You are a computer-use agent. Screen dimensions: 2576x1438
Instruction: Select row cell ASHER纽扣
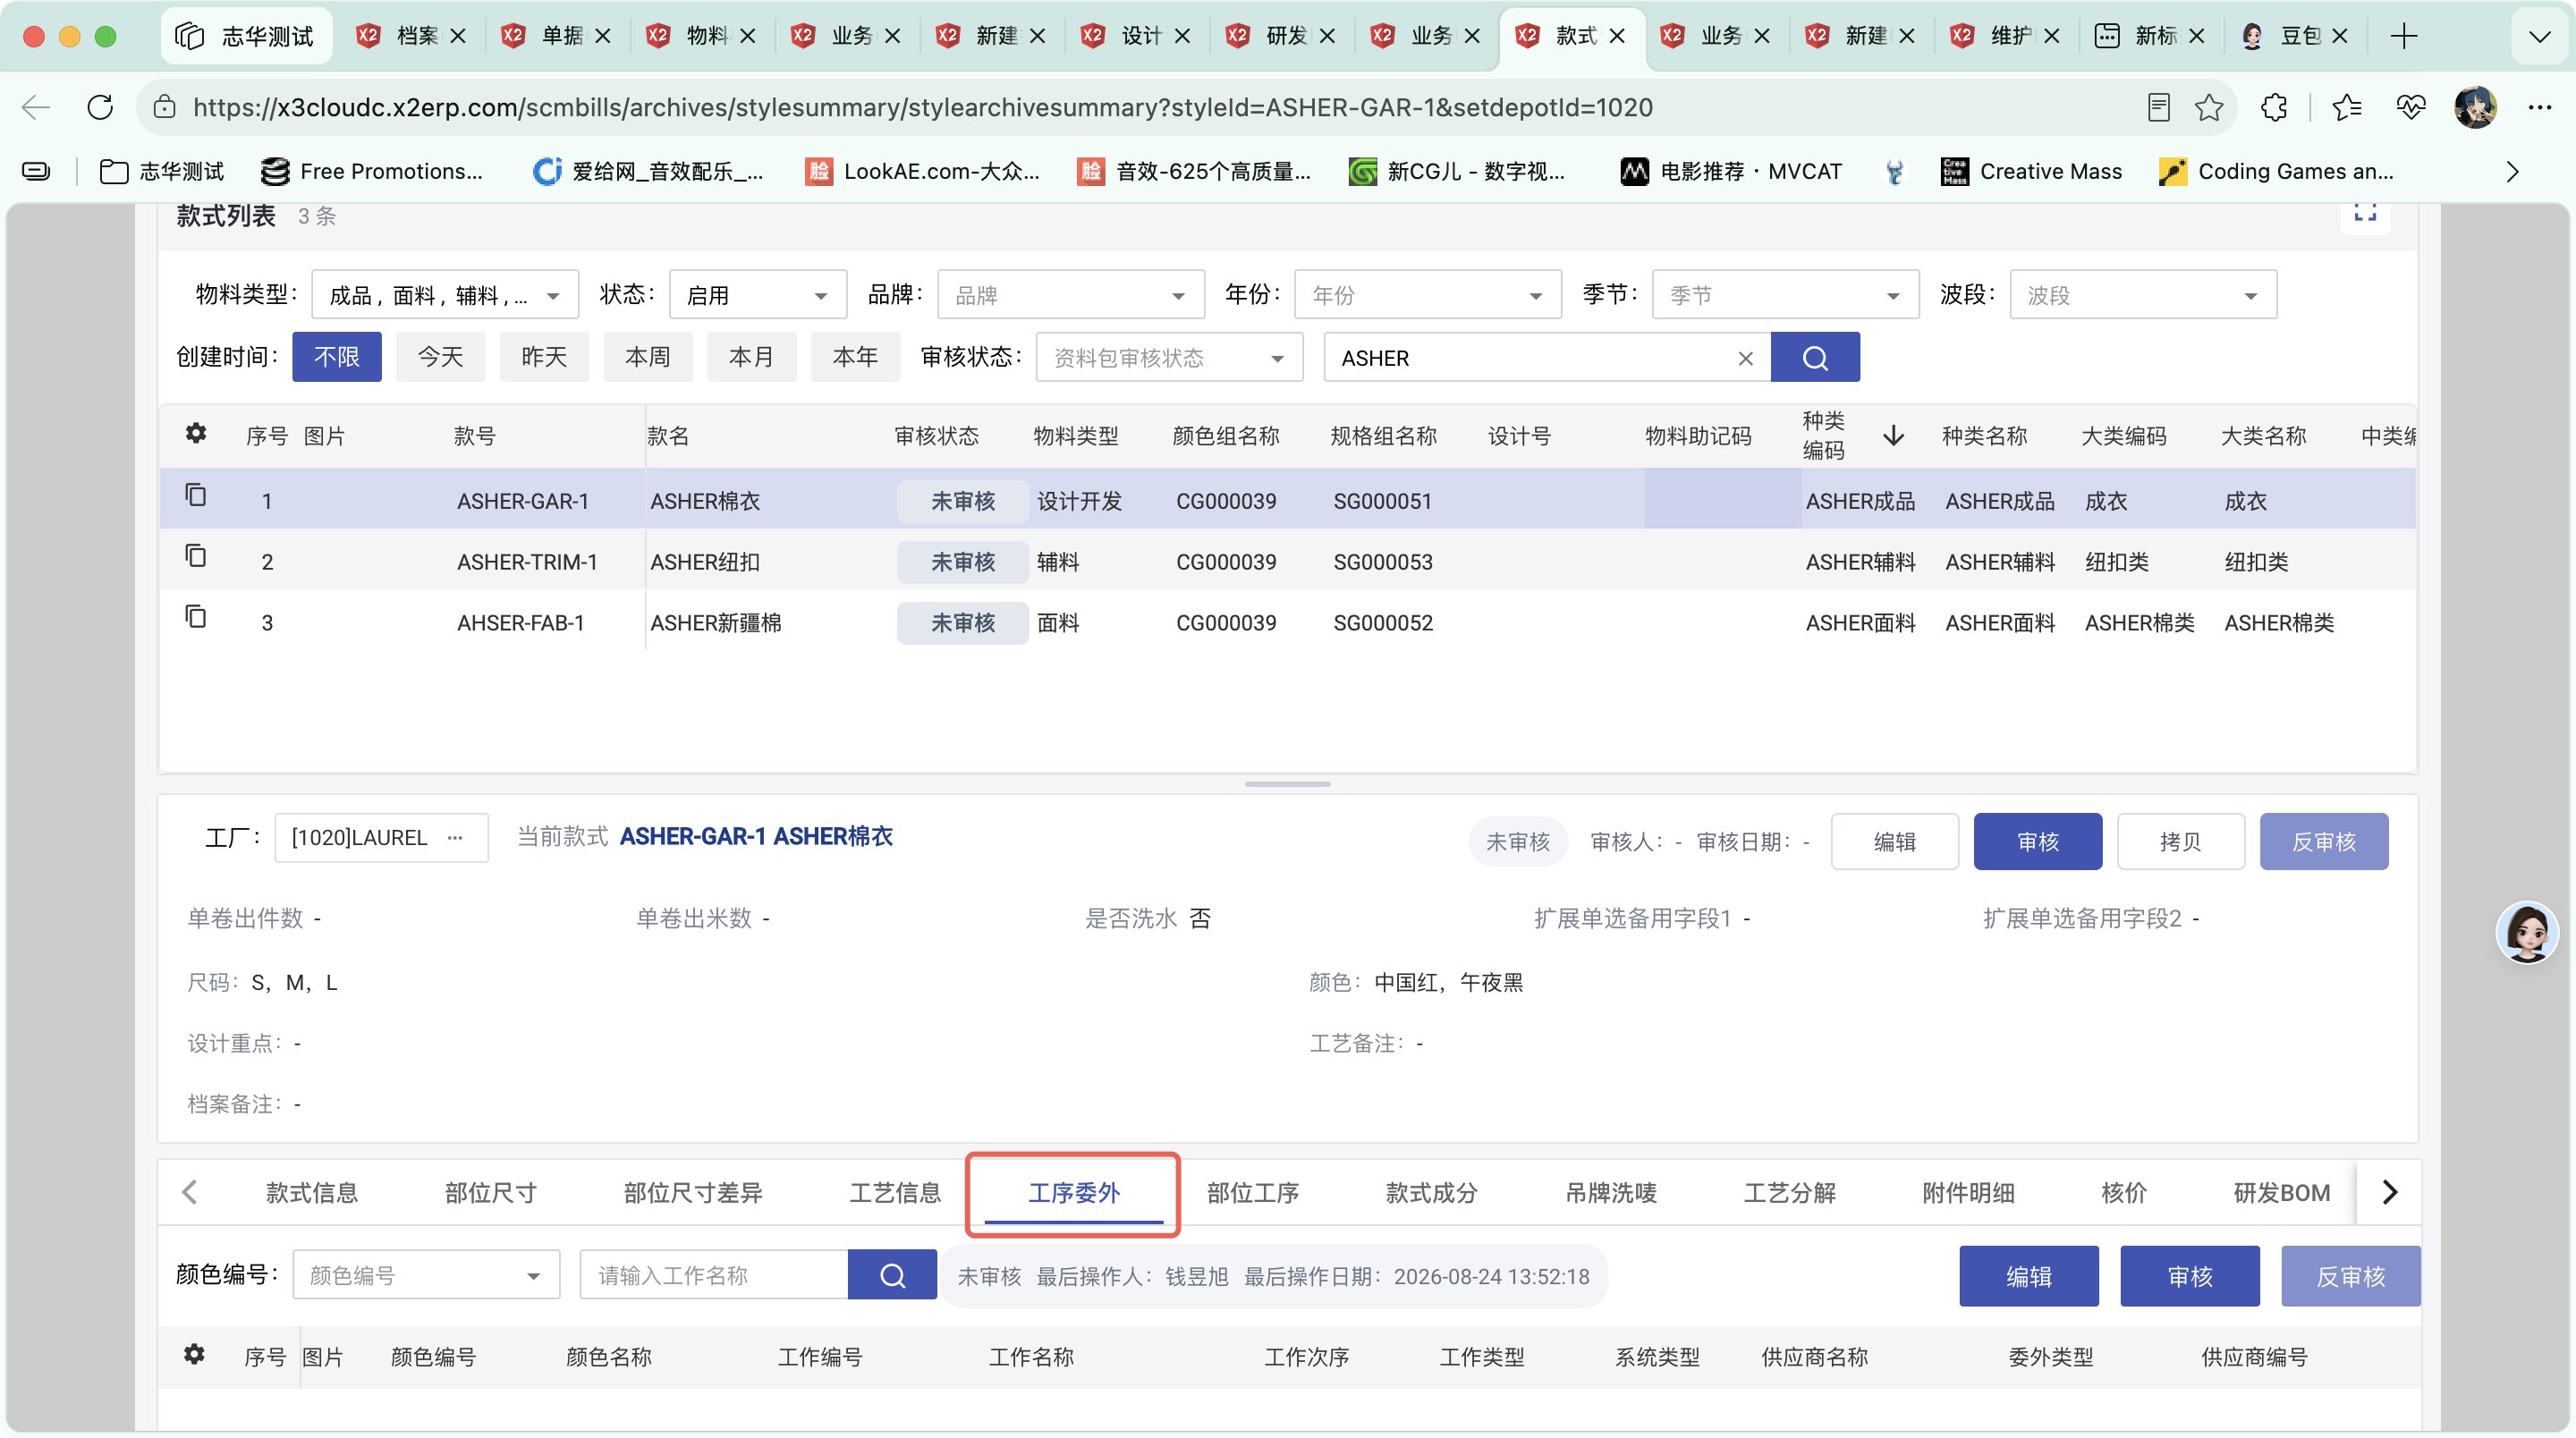[x=705, y=562]
